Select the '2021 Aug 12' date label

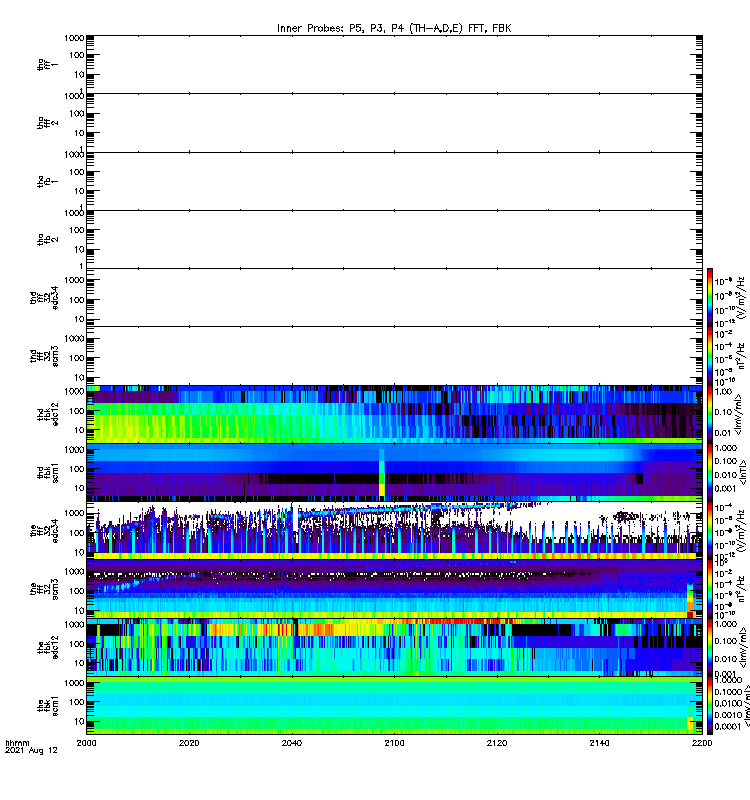[x=31, y=751]
